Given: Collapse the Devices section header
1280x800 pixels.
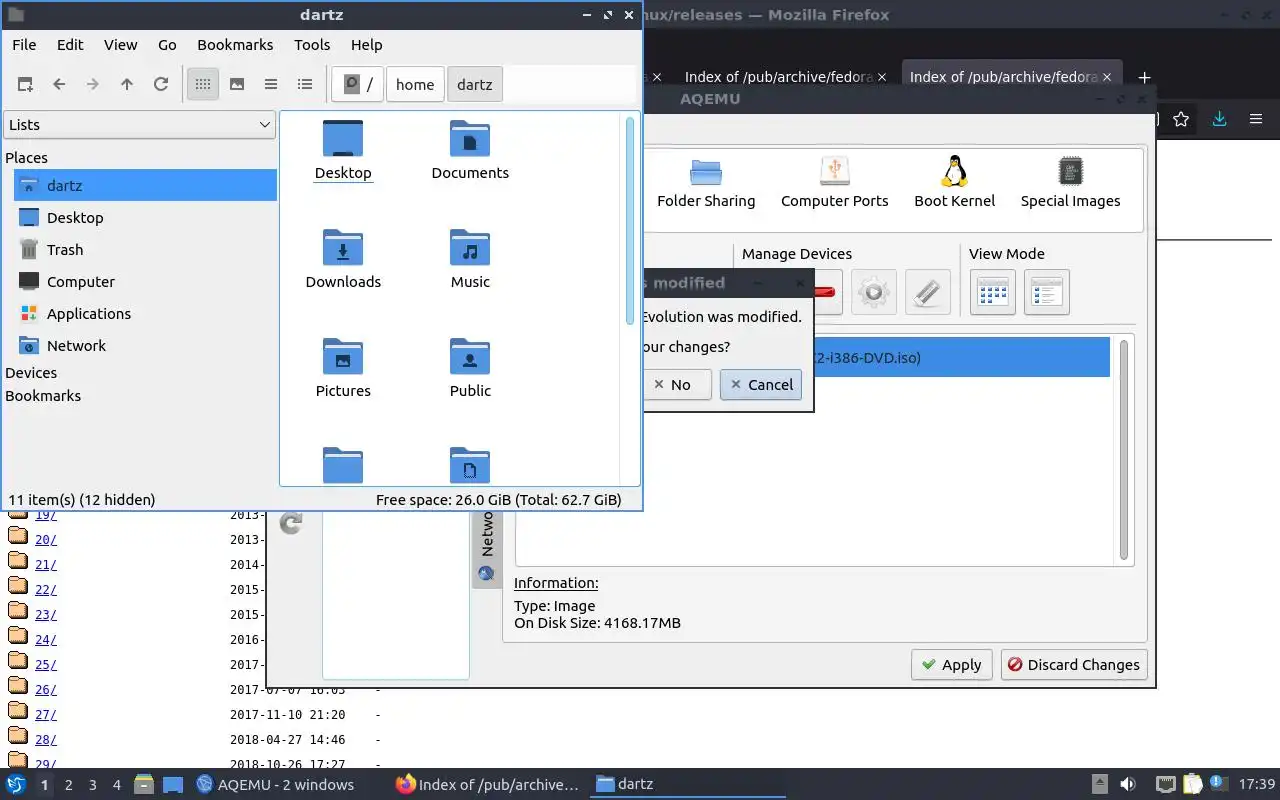Looking at the screenshot, I should click(x=31, y=373).
